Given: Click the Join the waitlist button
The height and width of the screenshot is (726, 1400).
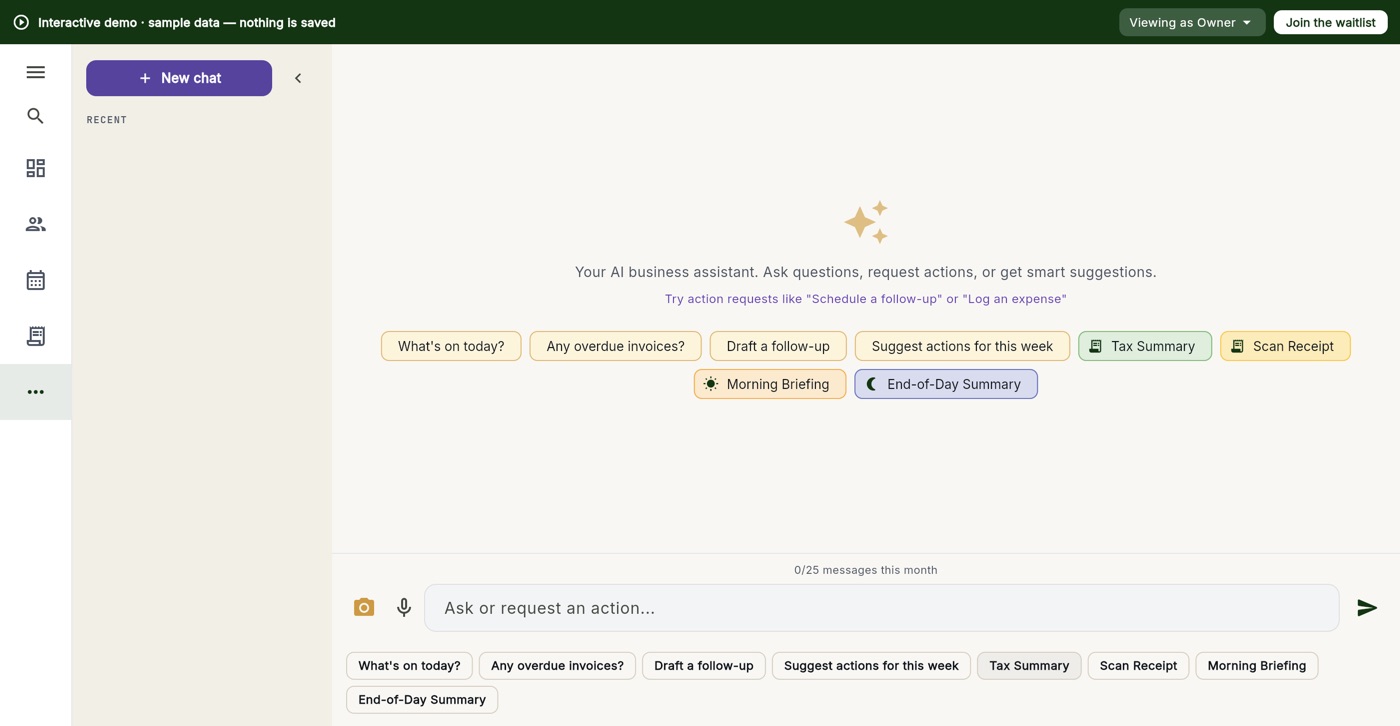Looking at the screenshot, I should tap(1330, 22).
